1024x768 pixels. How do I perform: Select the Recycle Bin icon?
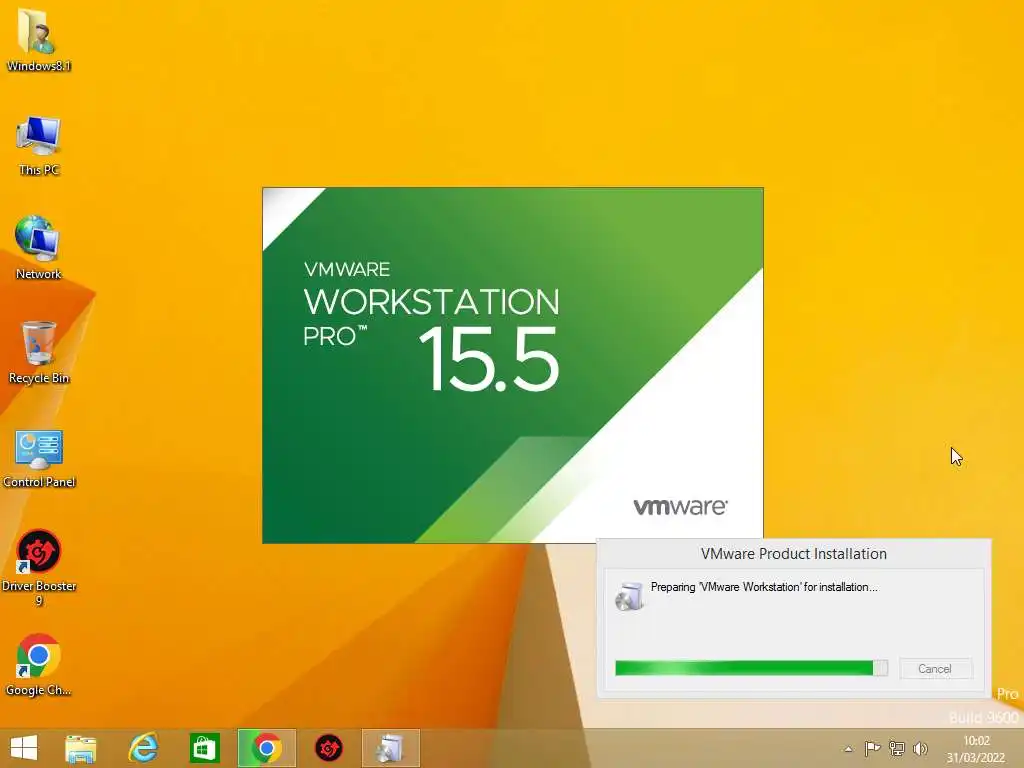tap(39, 353)
